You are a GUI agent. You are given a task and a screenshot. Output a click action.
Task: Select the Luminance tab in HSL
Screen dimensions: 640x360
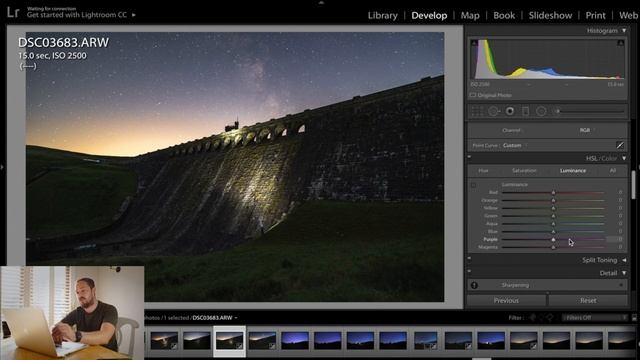[573, 171]
